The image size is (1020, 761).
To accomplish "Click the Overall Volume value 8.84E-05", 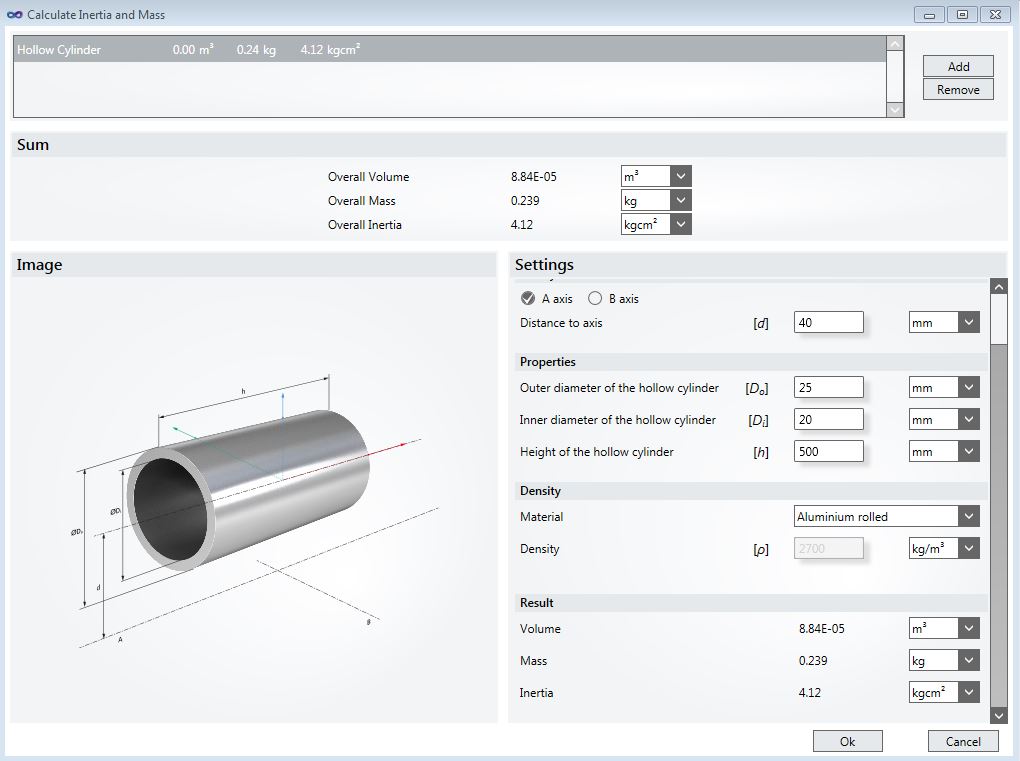I will coord(533,176).
